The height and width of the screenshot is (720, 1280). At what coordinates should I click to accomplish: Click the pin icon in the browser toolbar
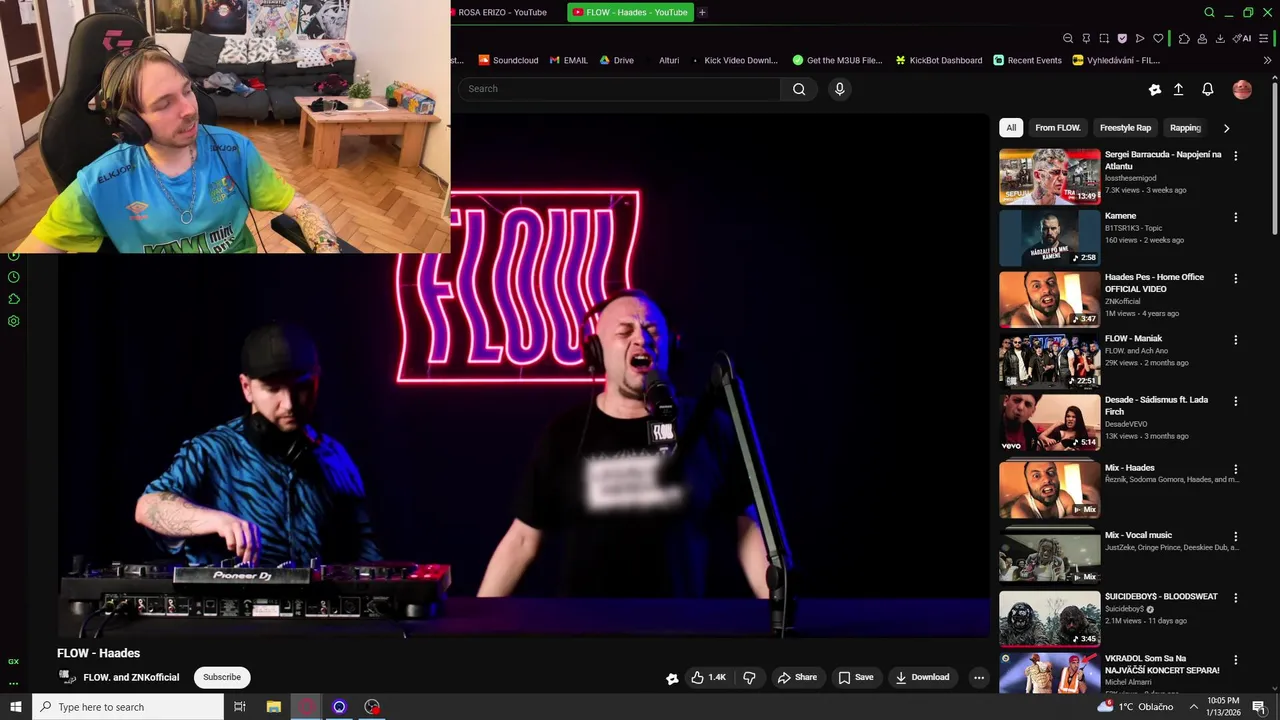pyautogui.click(x=1086, y=38)
